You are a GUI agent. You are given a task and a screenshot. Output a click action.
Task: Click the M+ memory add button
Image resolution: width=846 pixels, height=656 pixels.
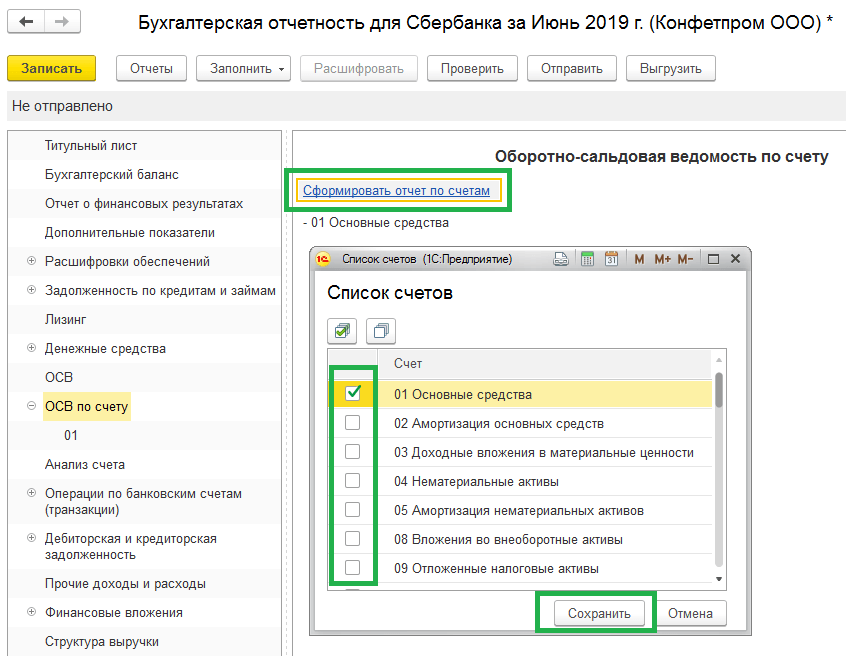tap(662, 259)
